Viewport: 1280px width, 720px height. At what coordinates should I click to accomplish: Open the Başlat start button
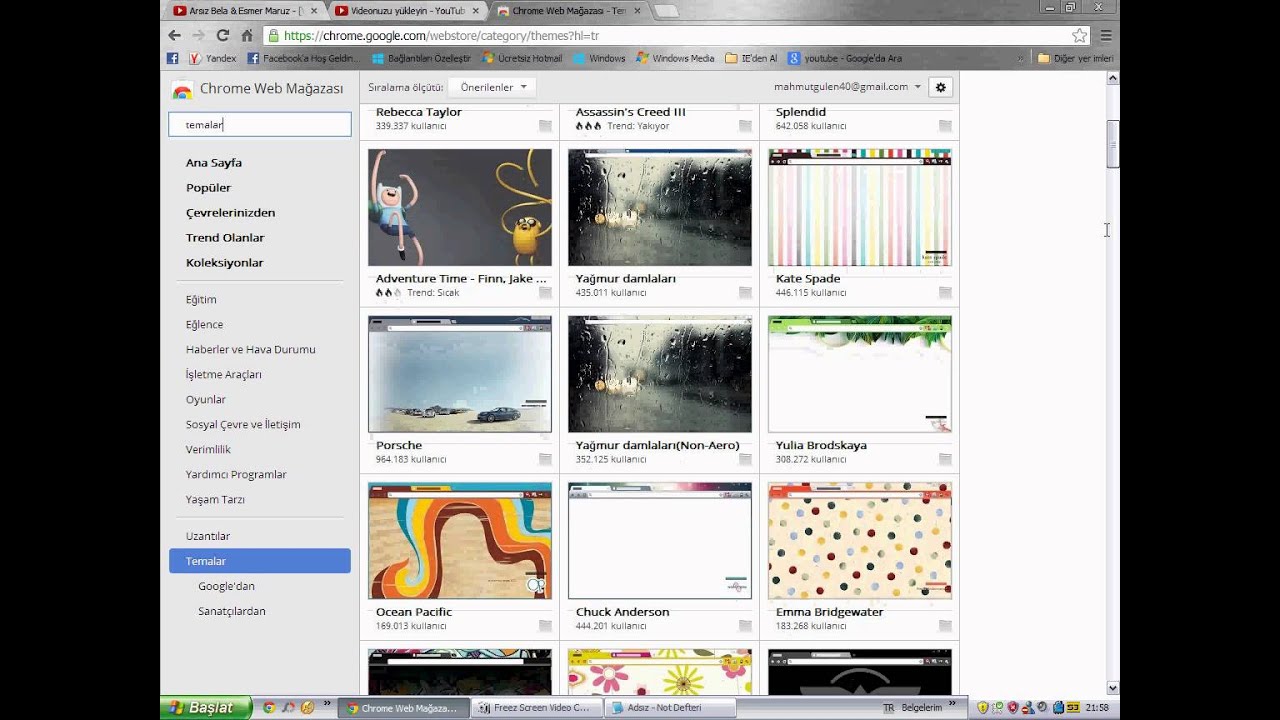click(x=205, y=707)
